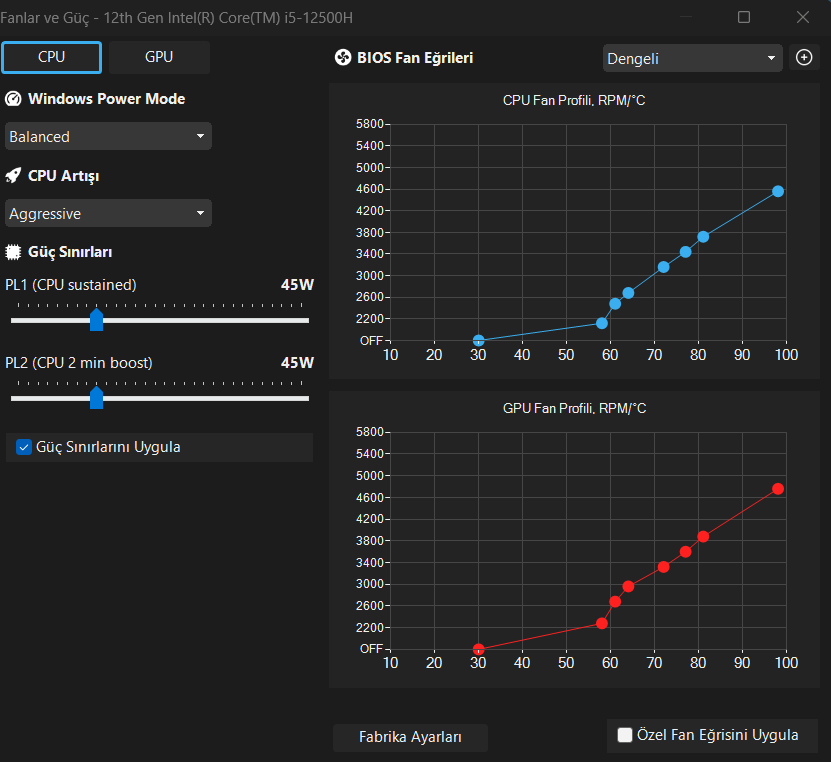Select the CPU fan curve point at 30°C
Viewport: 831px width, 762px height.
(479, 340)
